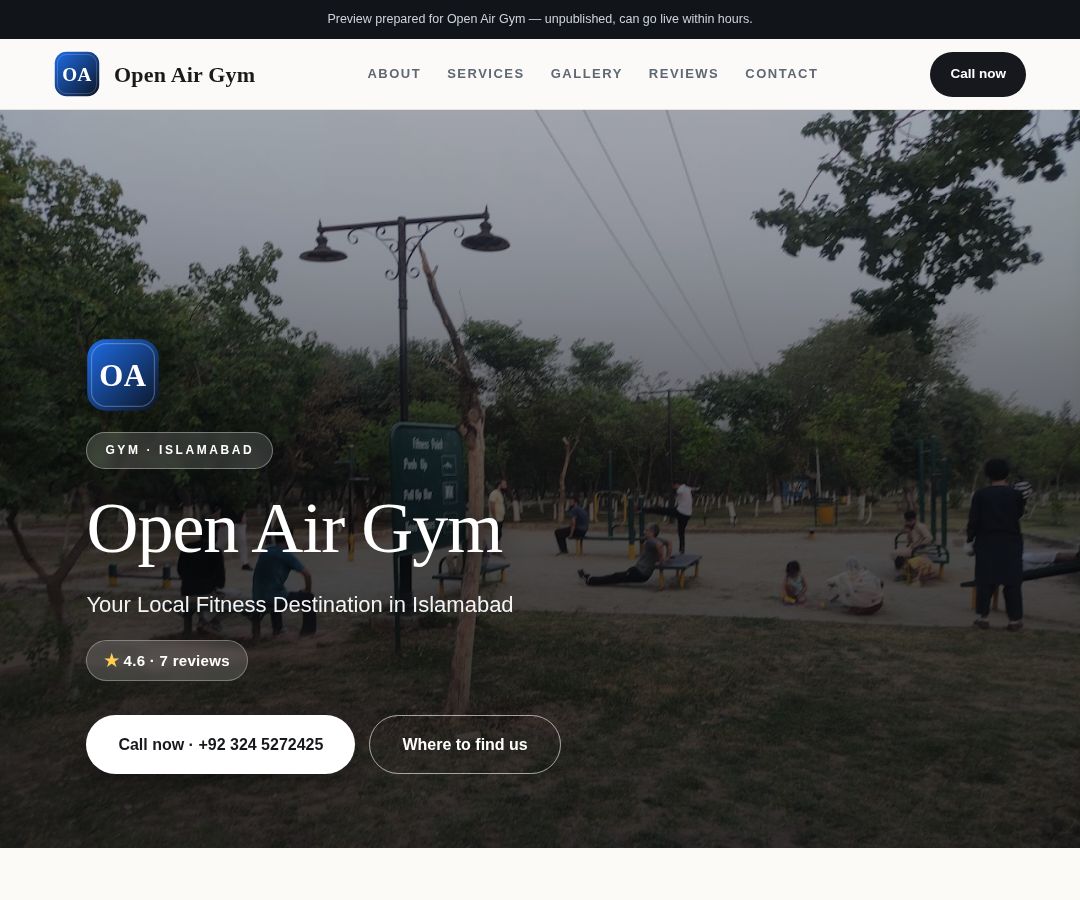This screenshot has width=1080, height=900.
Task: Open the Contact nav link
Action: [782, 74]
